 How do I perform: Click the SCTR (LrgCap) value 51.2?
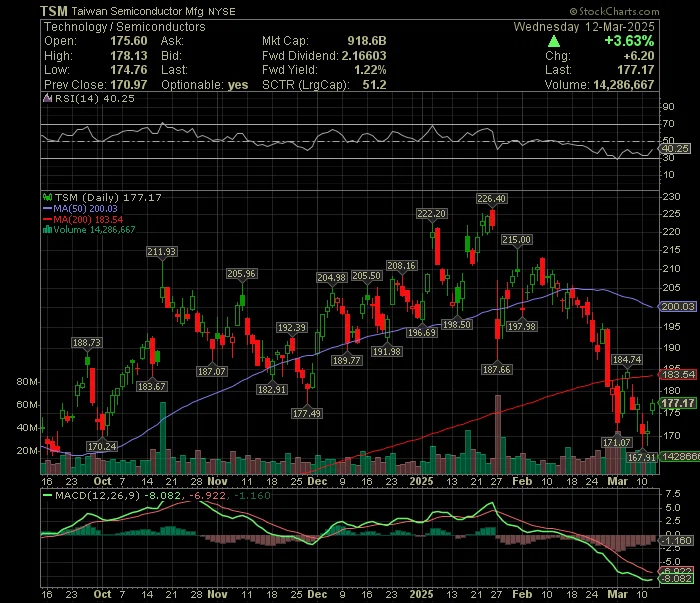[x=374, y=85]
